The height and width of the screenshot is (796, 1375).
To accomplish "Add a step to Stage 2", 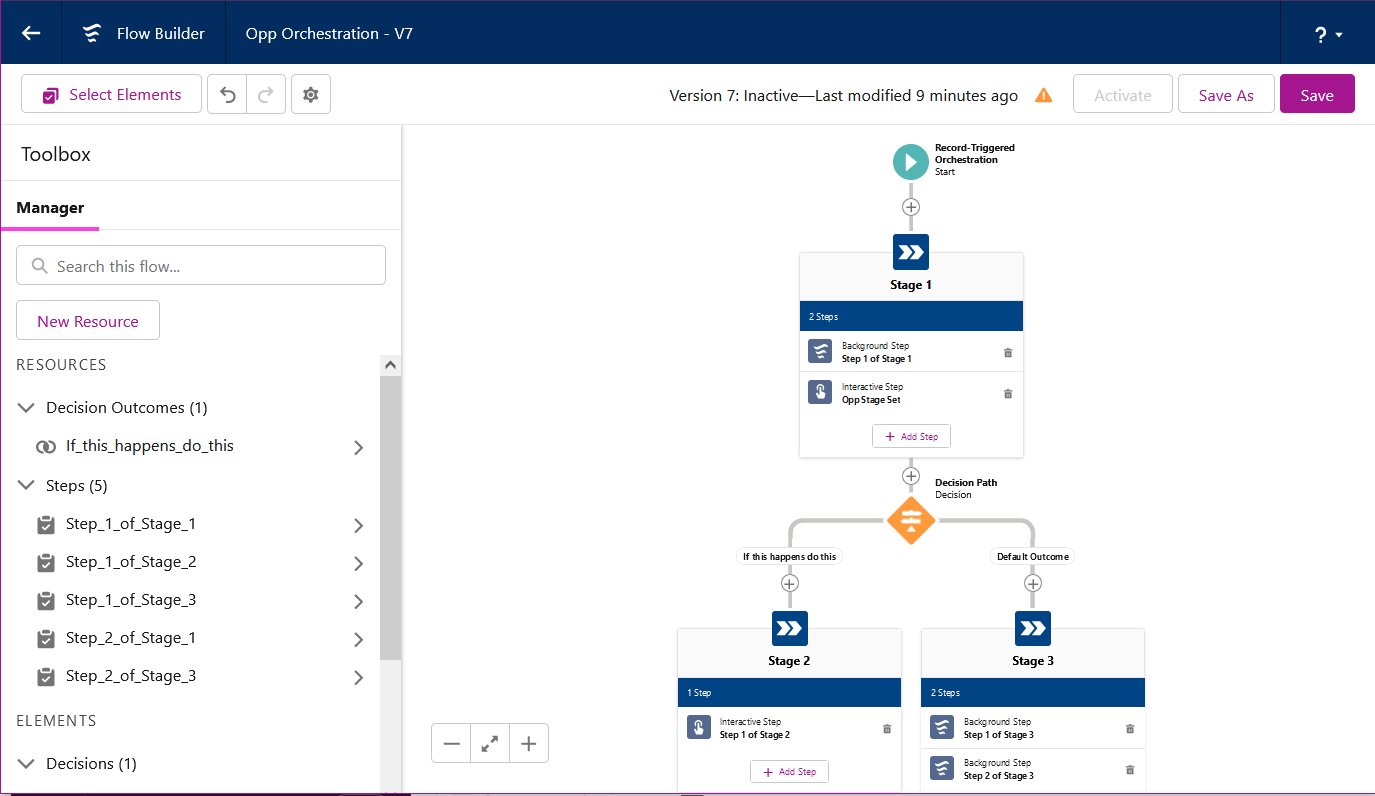I will (789, 771).
